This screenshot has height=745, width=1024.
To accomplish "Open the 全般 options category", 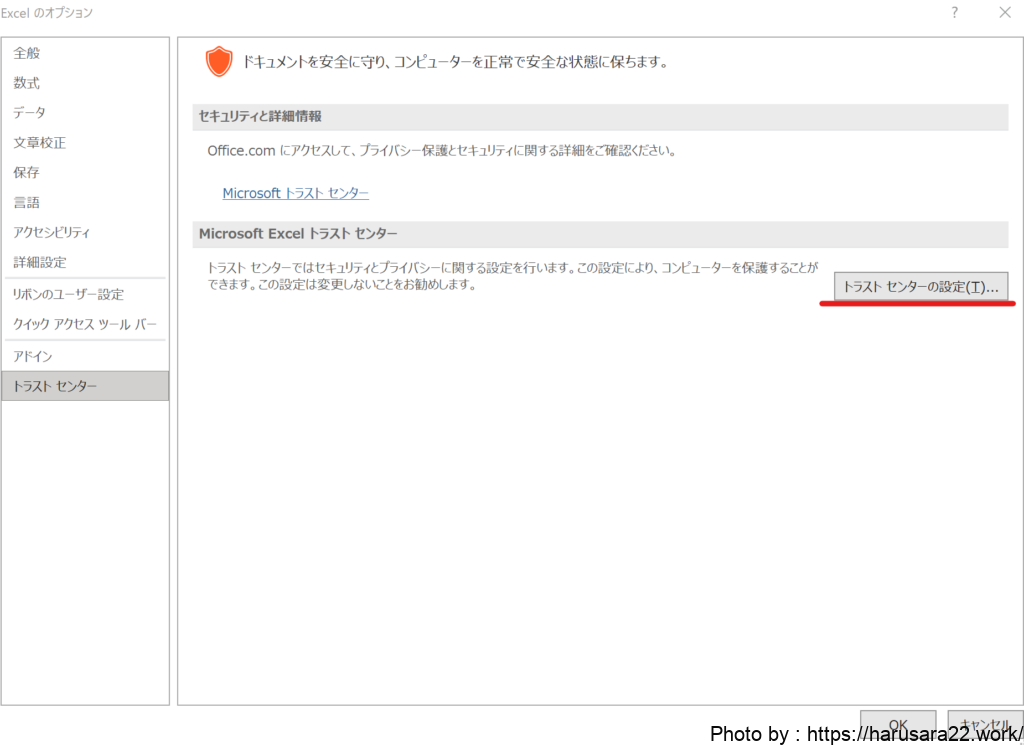I will [27, 53].
